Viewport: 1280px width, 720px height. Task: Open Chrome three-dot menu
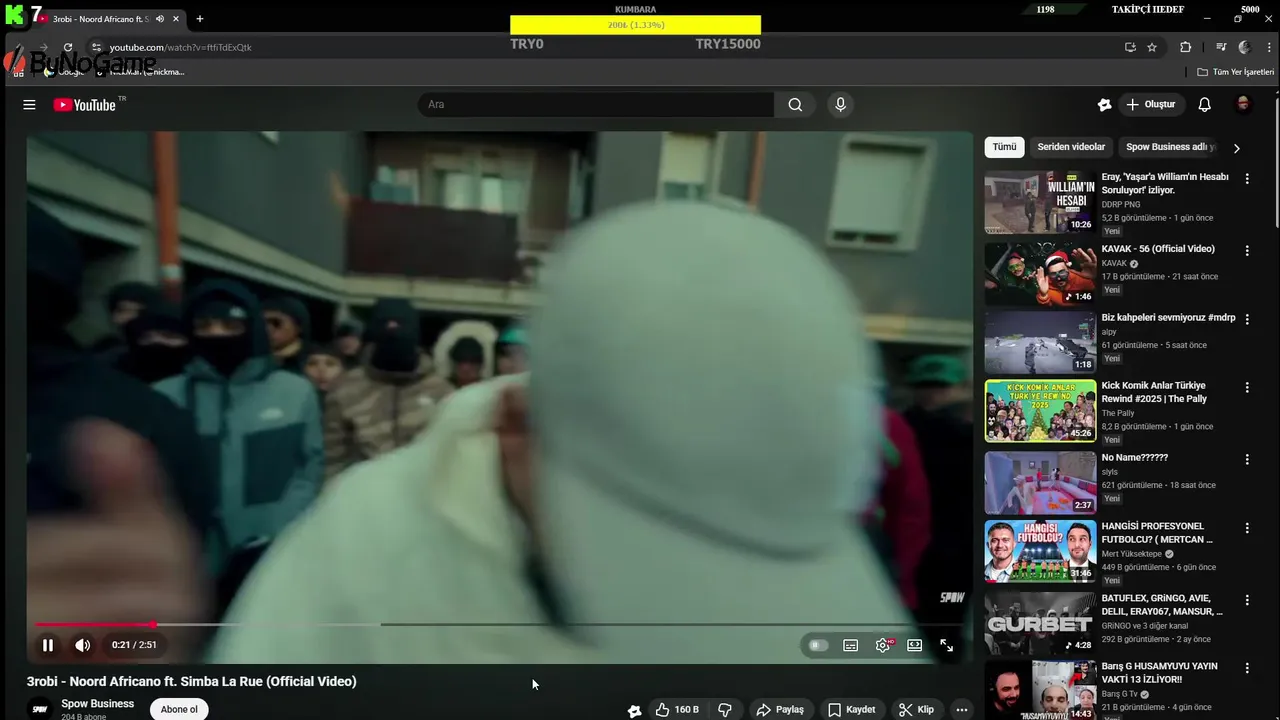point(1268,47)
